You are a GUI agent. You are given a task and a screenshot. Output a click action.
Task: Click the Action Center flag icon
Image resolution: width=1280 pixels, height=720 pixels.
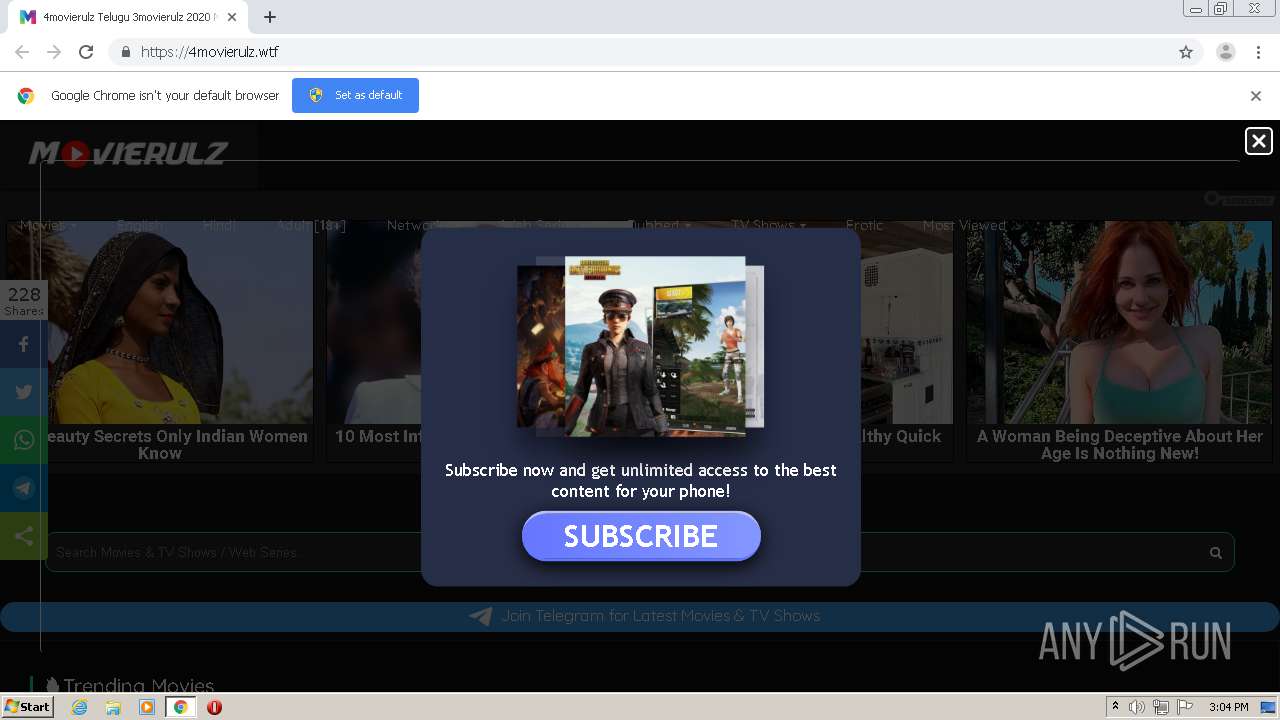coord(1185,707)
